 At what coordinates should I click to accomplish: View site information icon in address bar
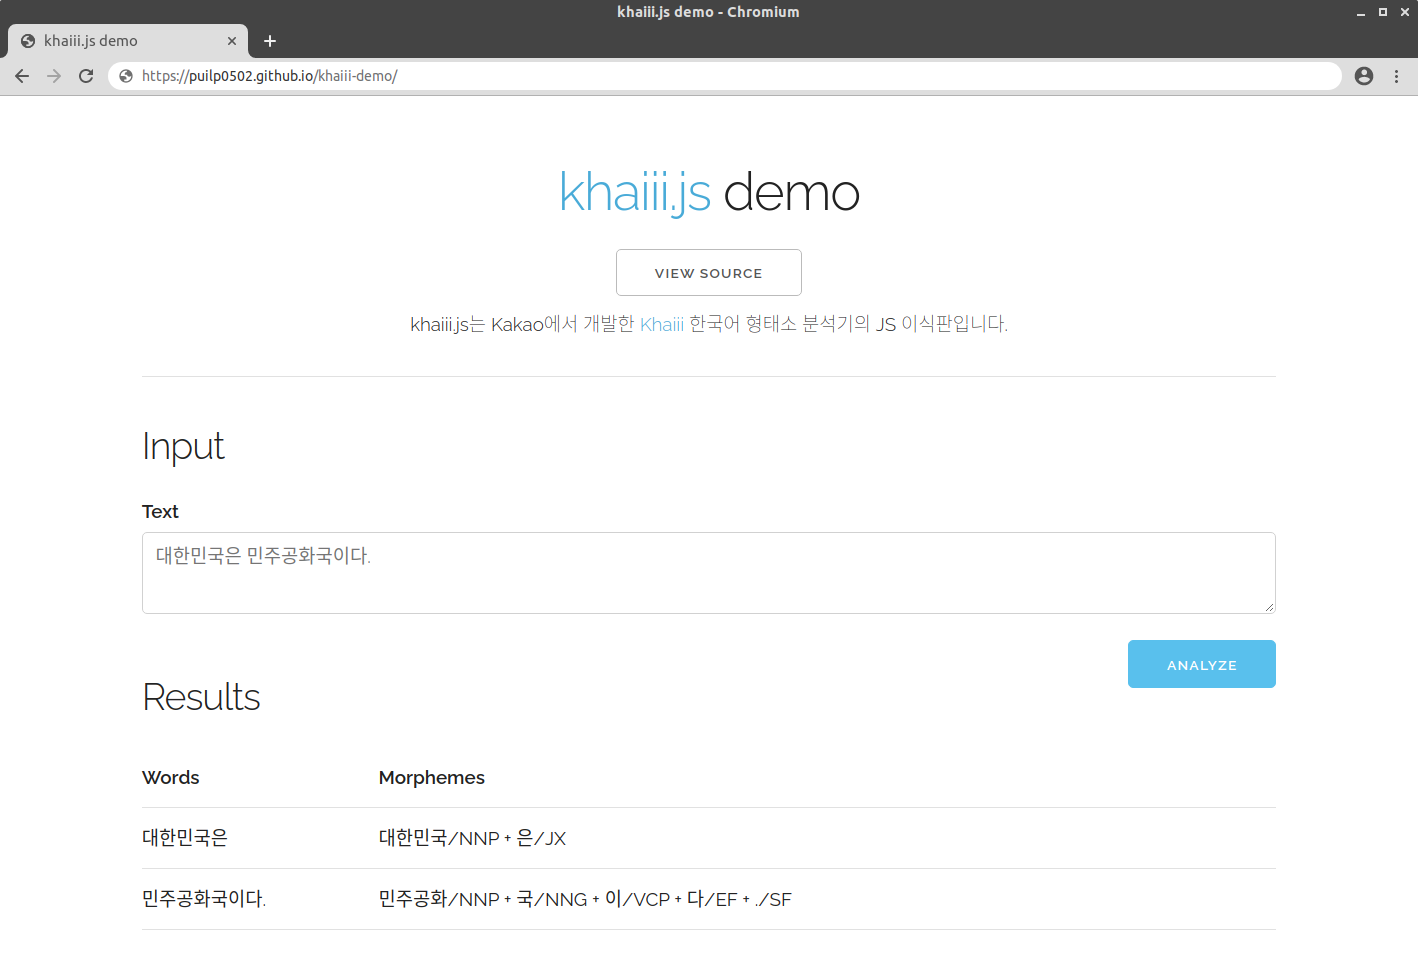[126, 76]
